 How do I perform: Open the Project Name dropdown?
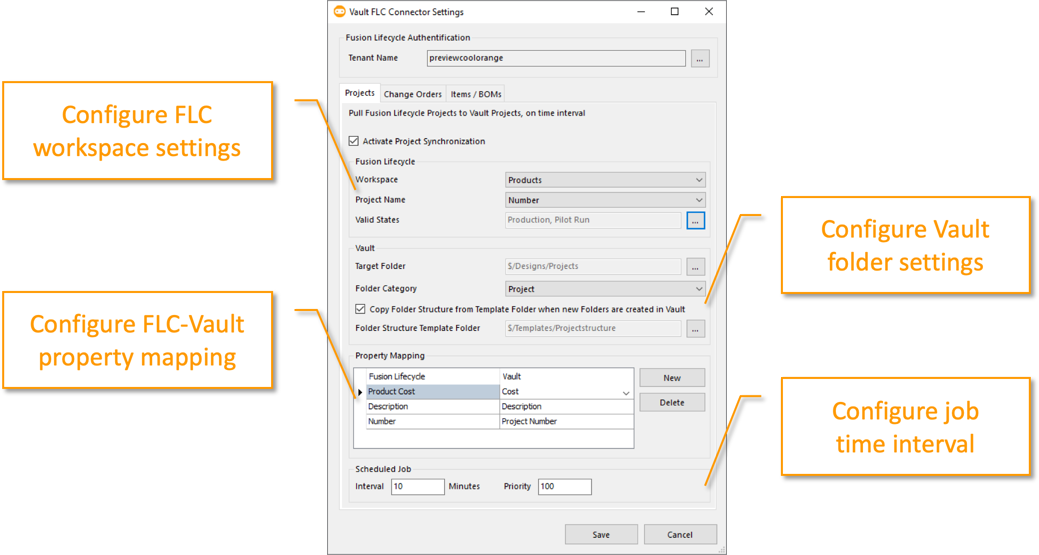[x=605, y=200]
